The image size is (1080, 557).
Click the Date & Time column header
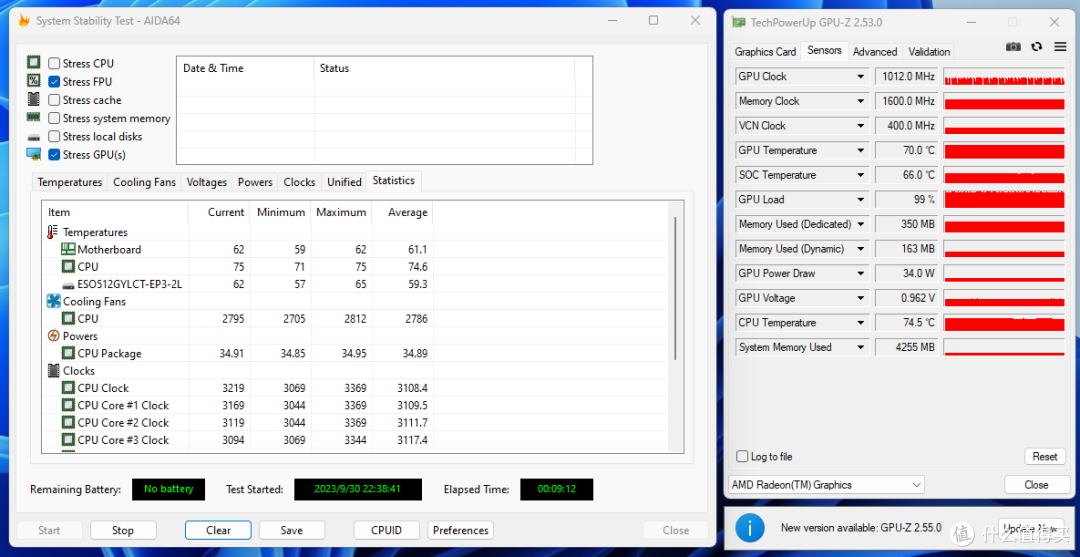tap(246, 68)
